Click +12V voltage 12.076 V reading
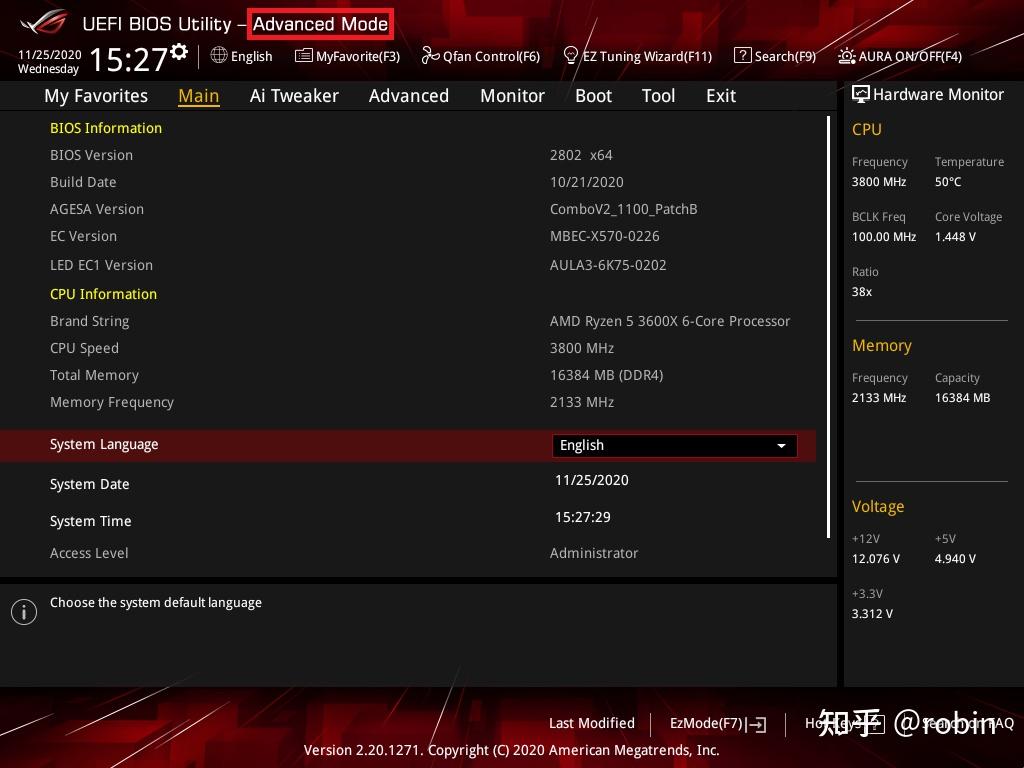 pyautogui.click(x=876, y=559)
